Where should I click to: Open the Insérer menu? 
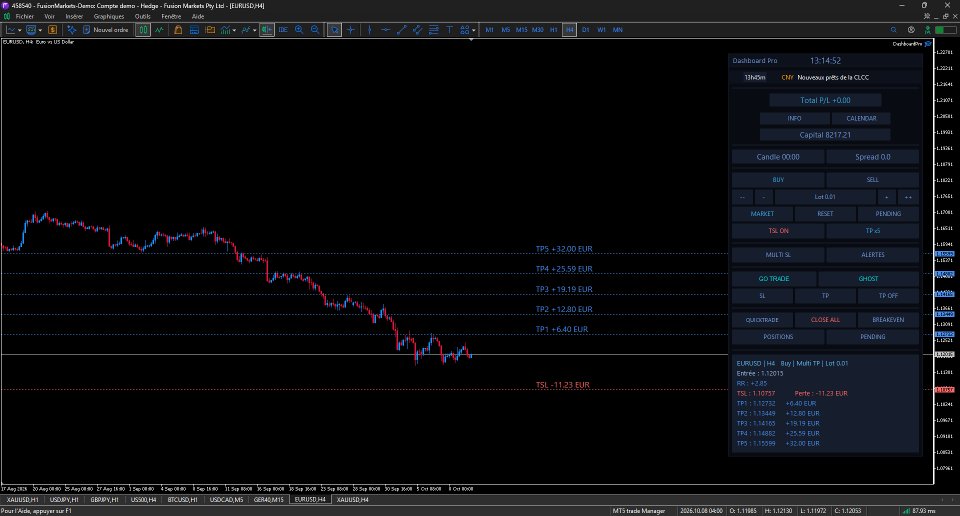coord(74,17)
